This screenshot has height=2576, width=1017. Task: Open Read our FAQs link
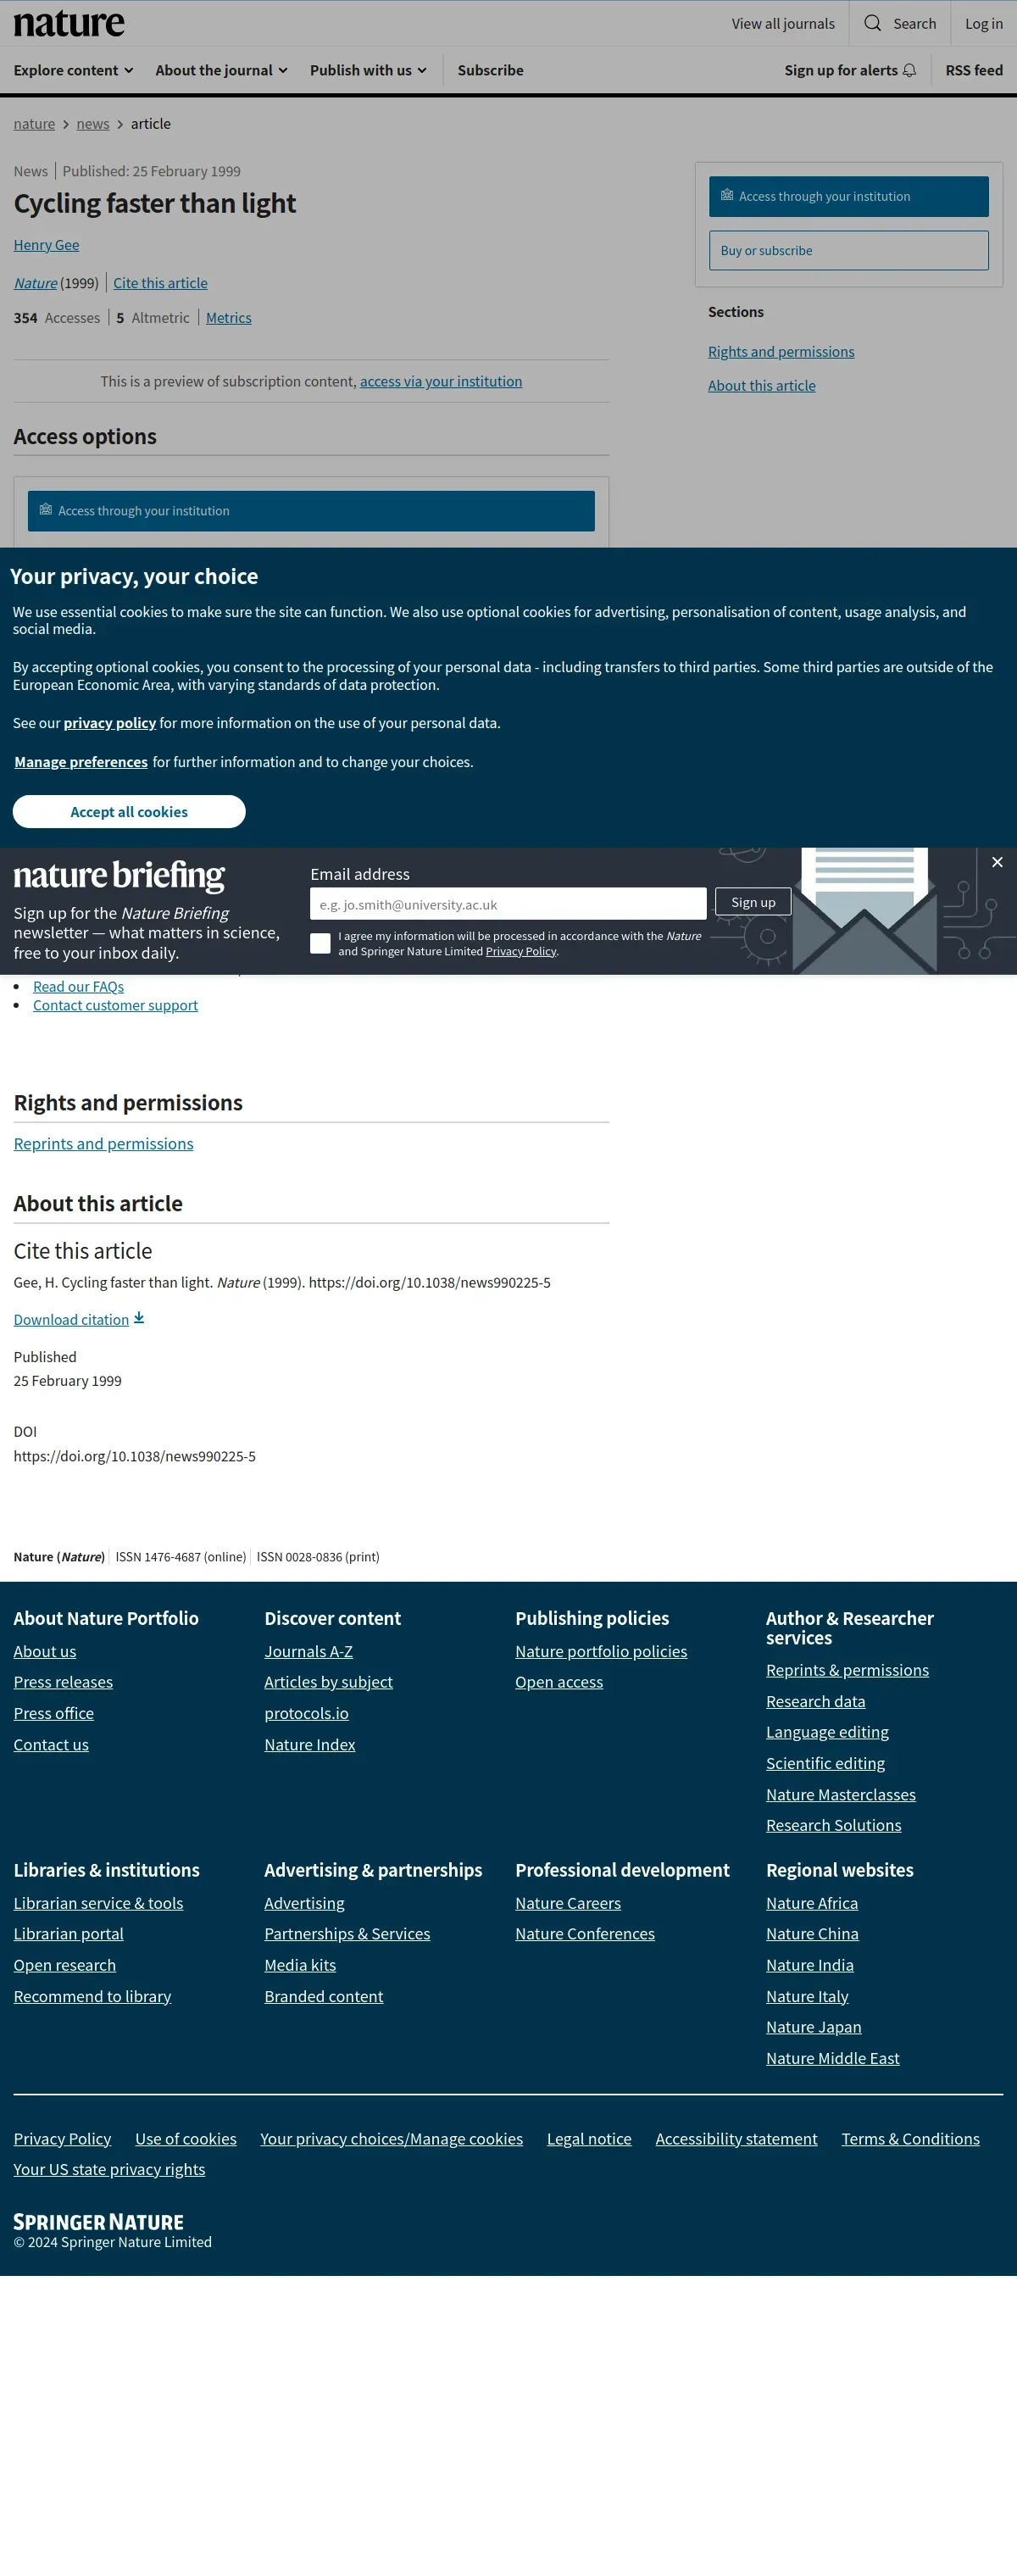pyautogui.click(x=78, y=987)
